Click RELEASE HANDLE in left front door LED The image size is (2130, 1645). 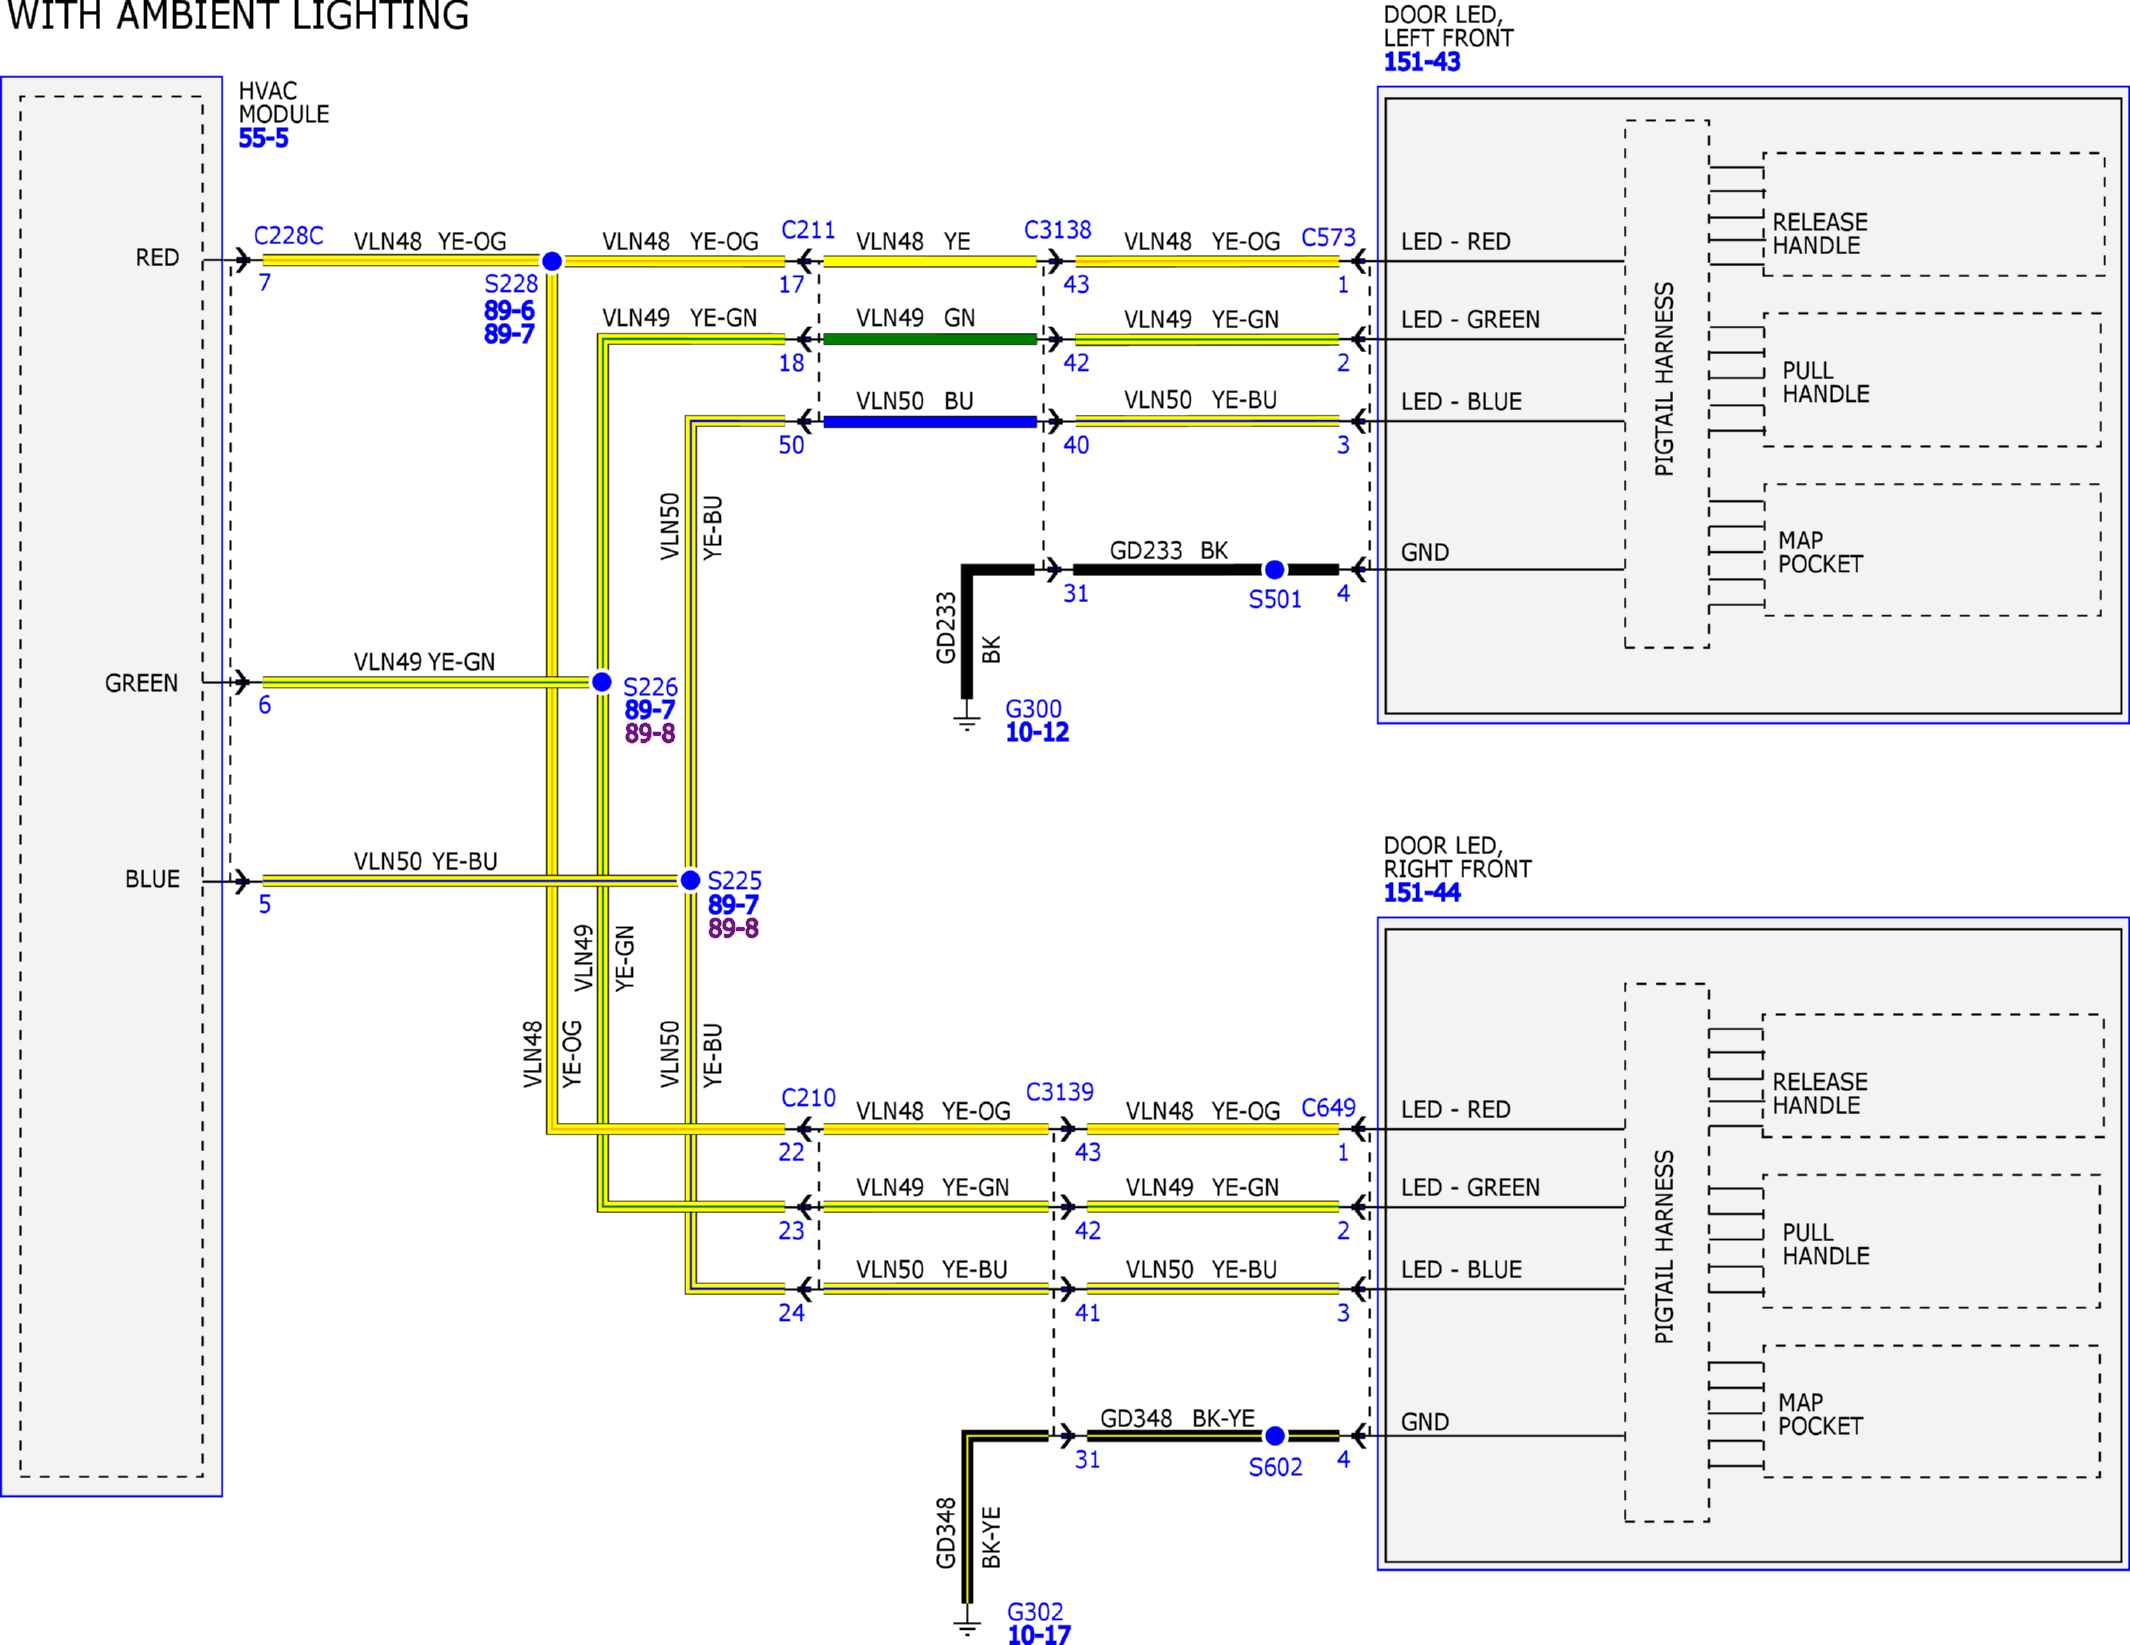coord(1820,234)
